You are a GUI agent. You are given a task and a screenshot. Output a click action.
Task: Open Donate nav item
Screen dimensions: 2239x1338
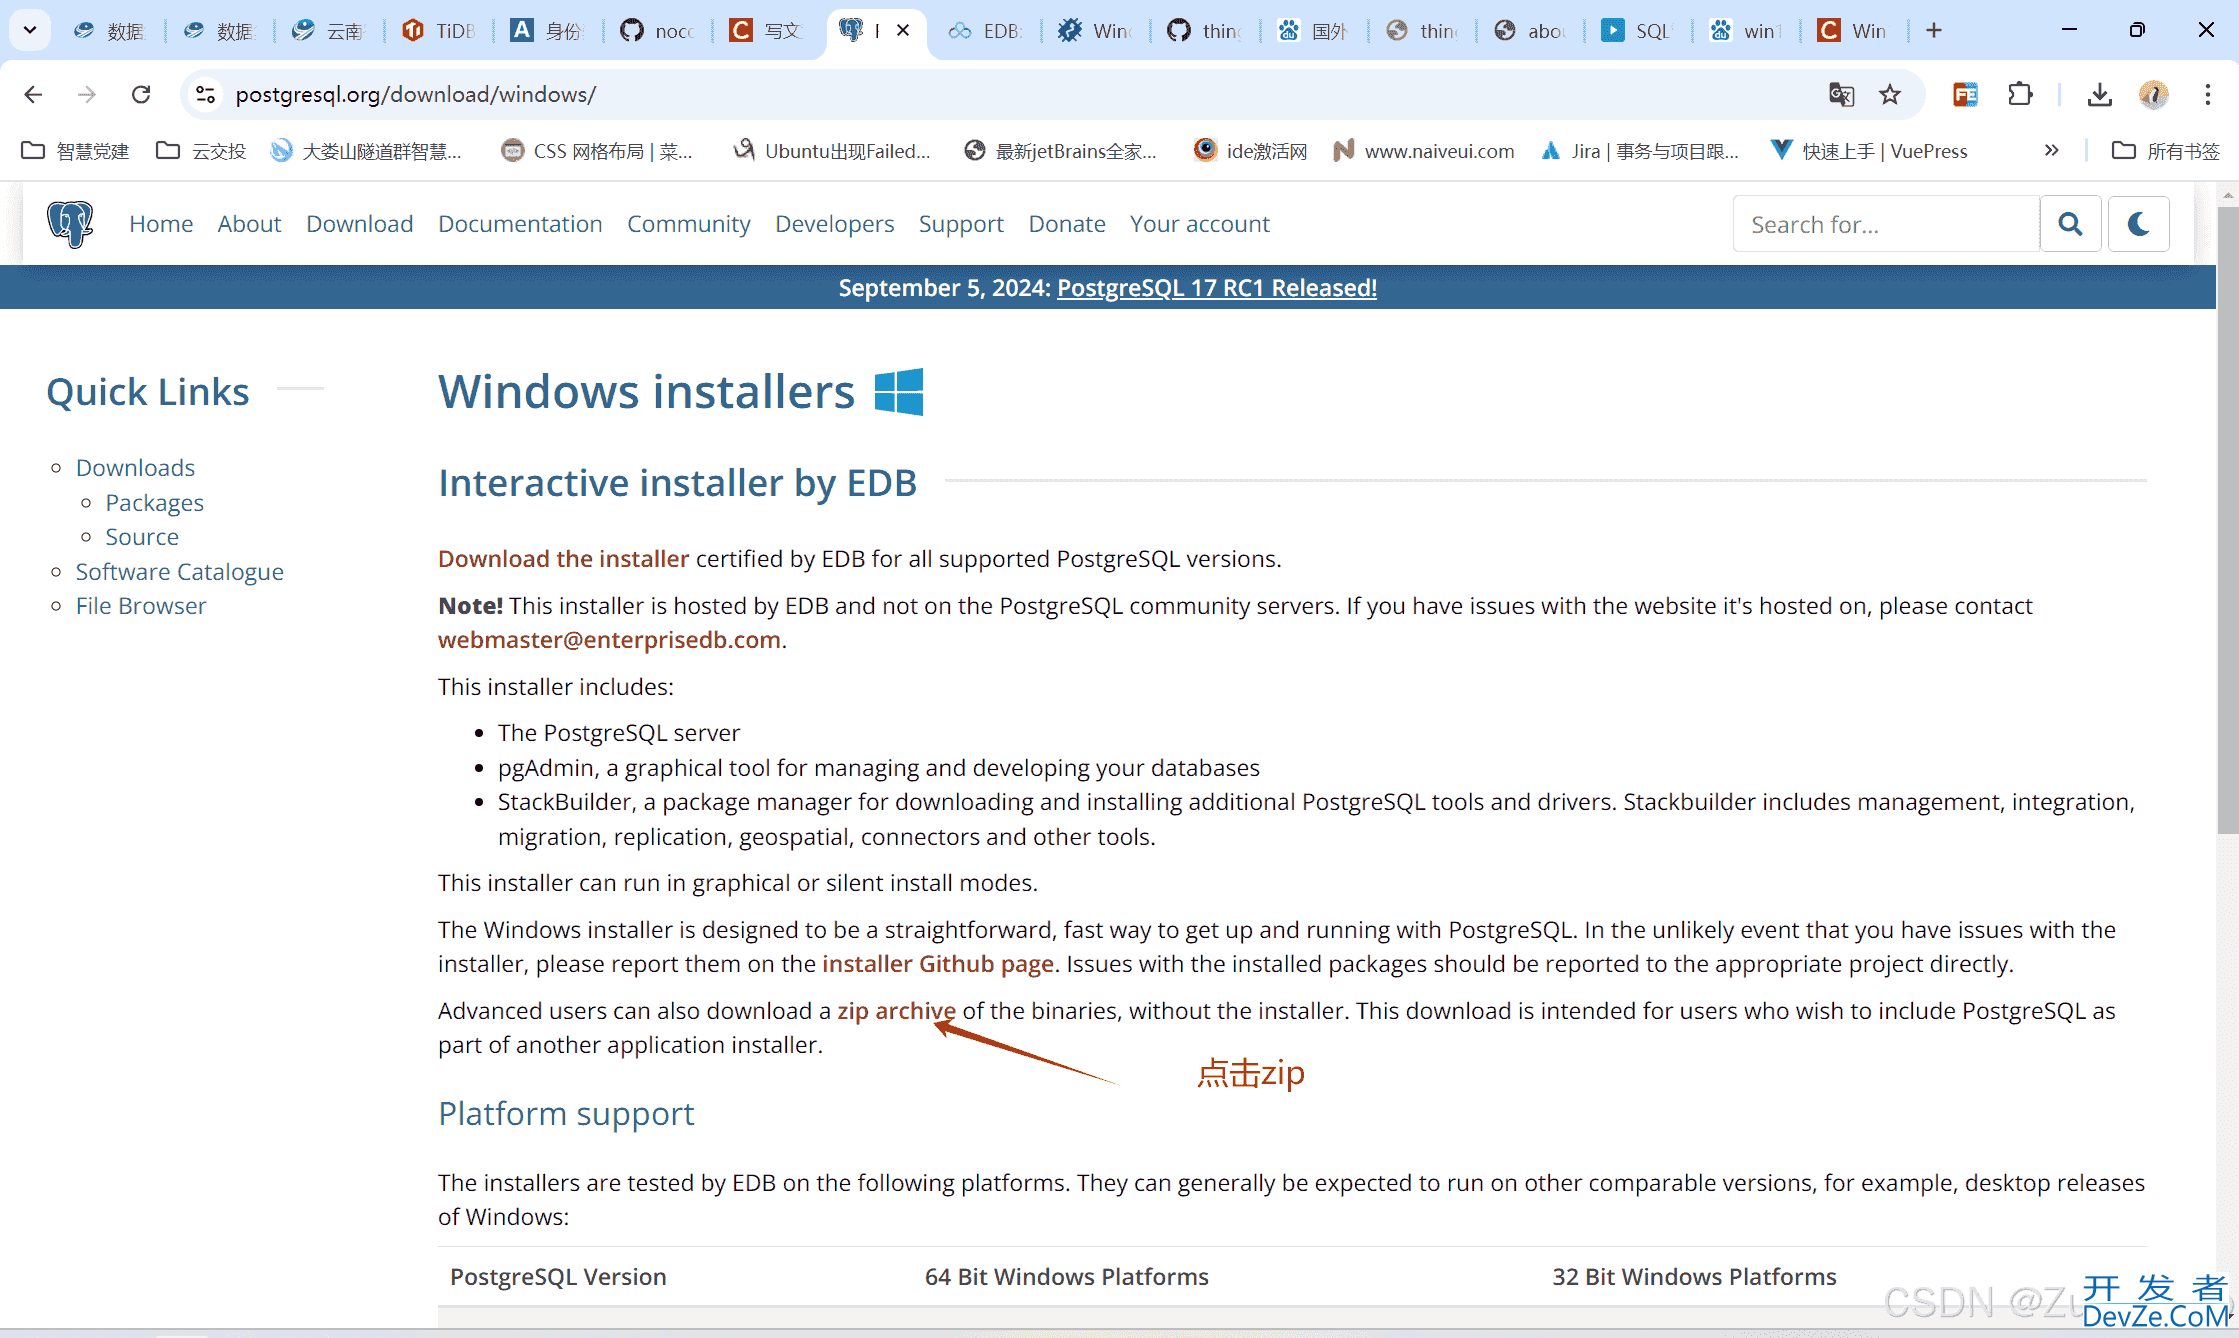click(x=1067, y=224)
